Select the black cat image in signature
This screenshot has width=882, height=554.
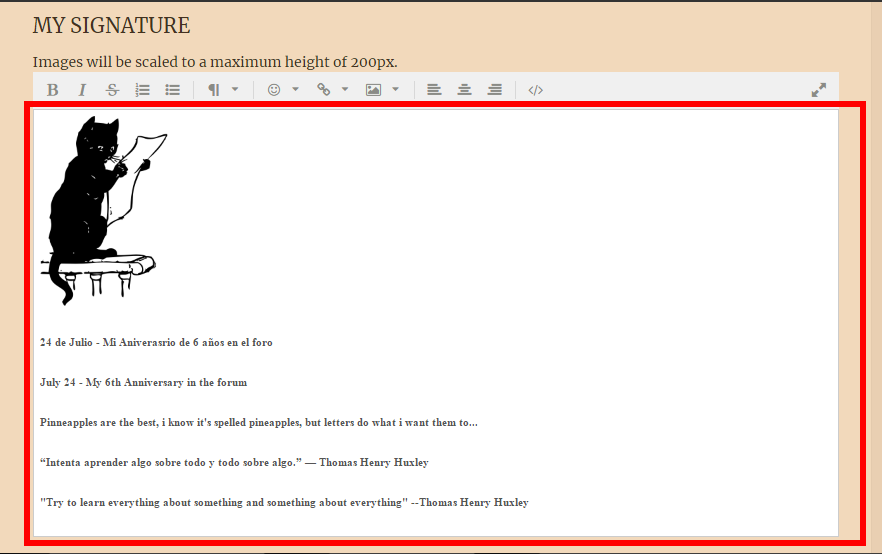[104, 211]
